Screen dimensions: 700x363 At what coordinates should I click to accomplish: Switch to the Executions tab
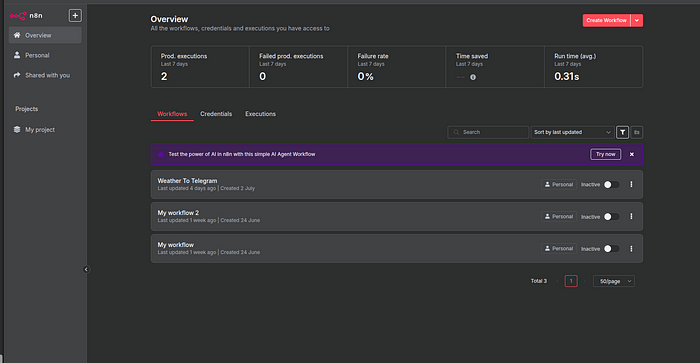(x=260, y=114)
